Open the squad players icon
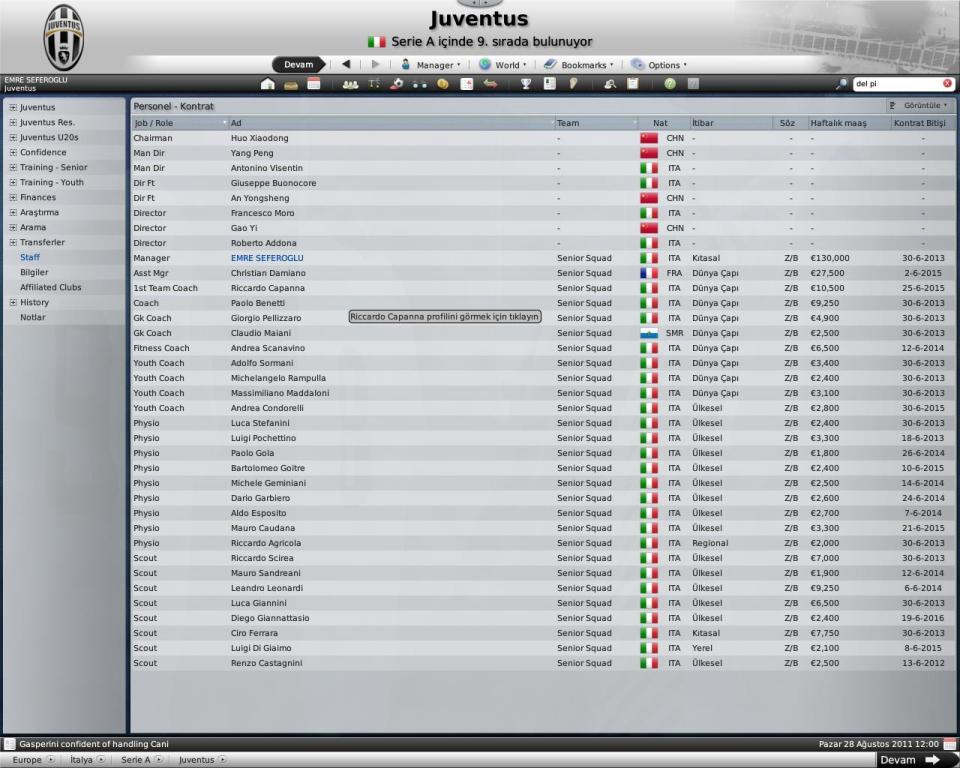960x768 pixels. click(350, 84)
